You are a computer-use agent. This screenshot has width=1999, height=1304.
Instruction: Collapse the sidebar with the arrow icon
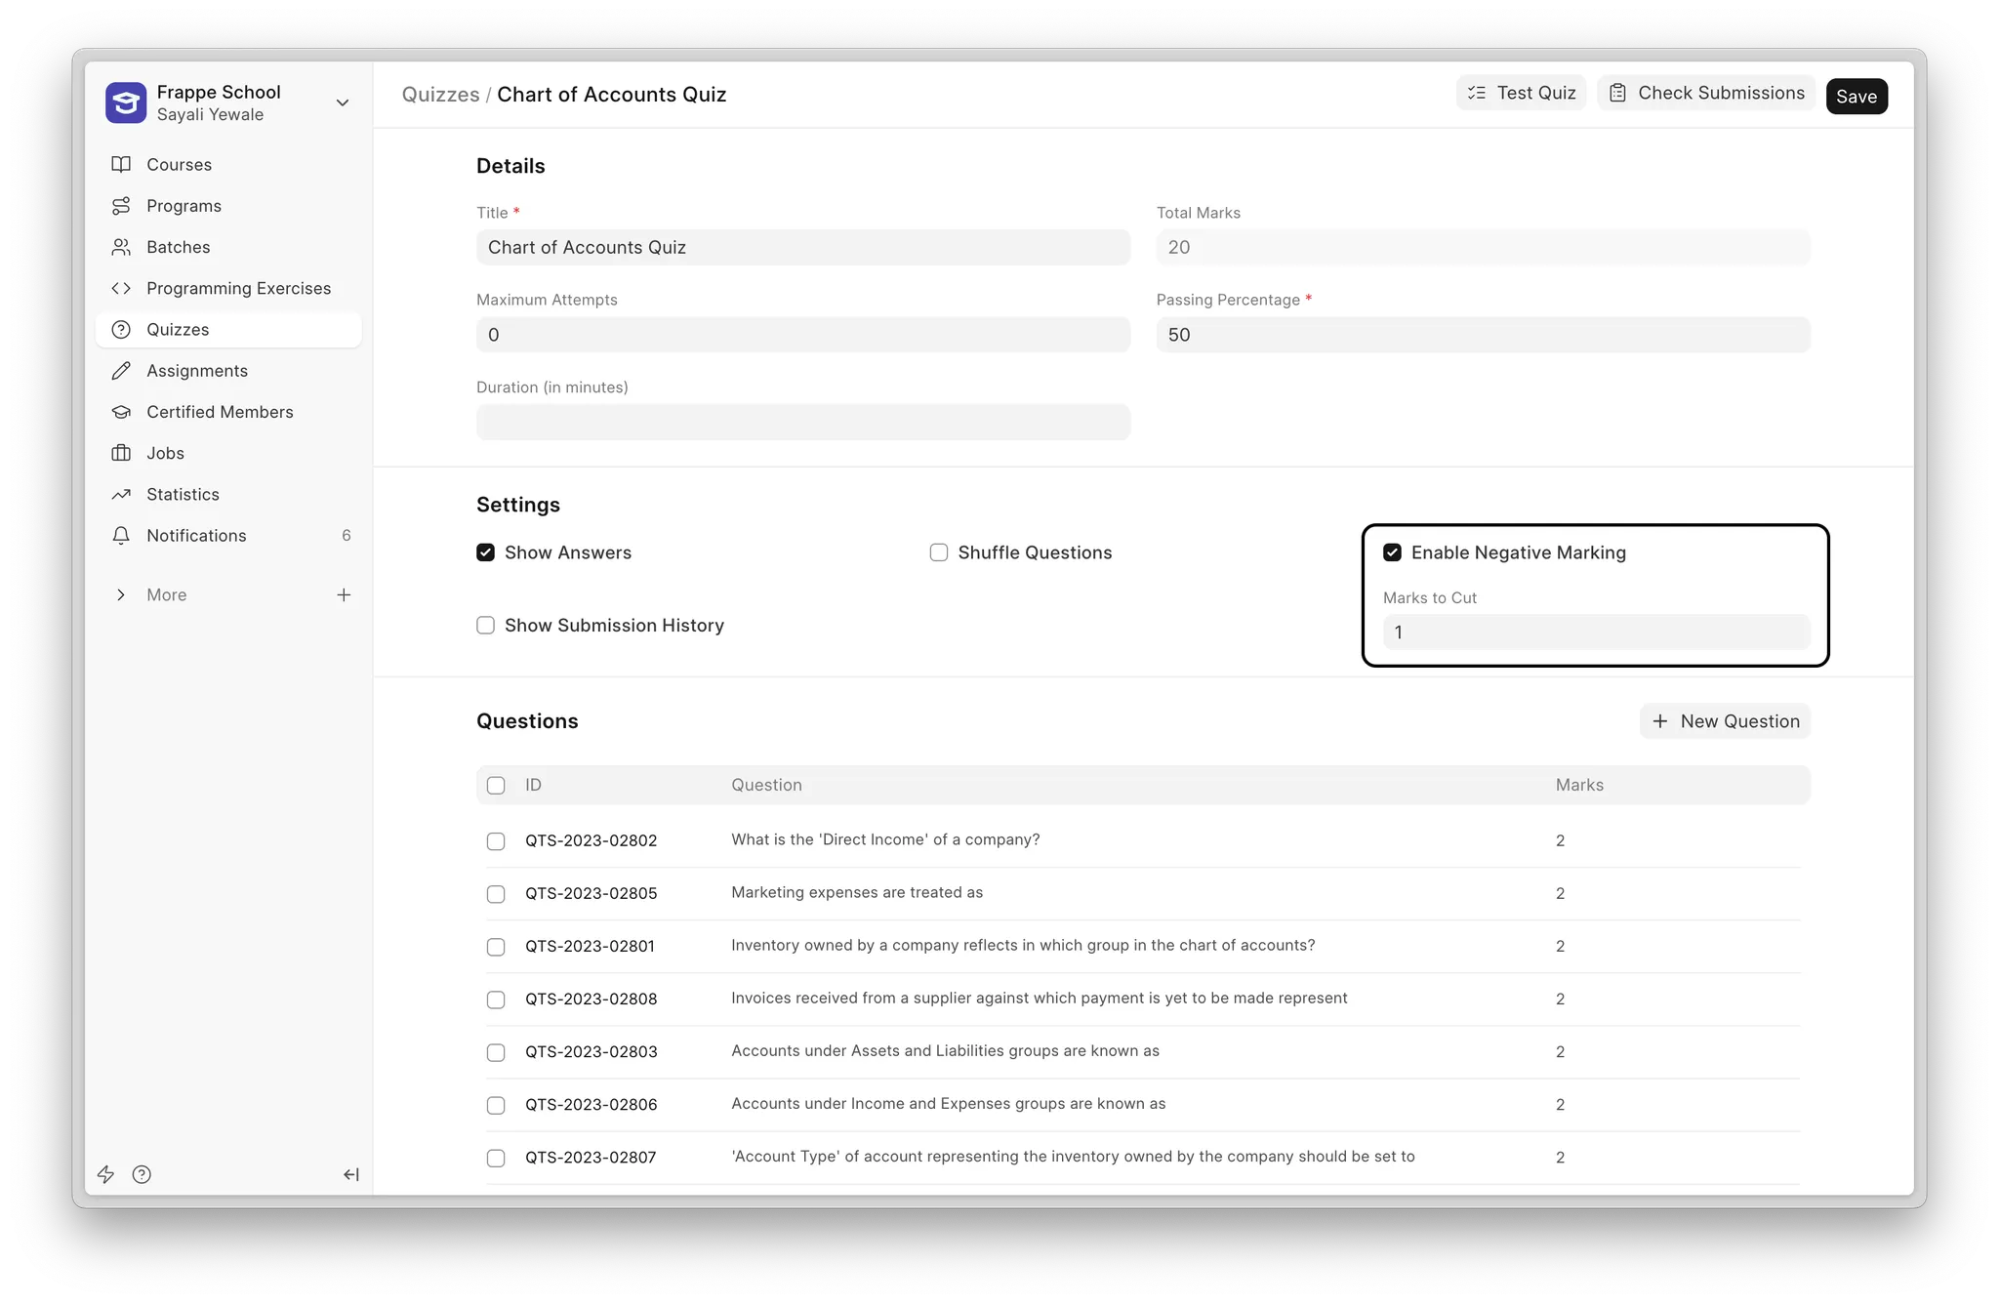(x=351, y=1174)
